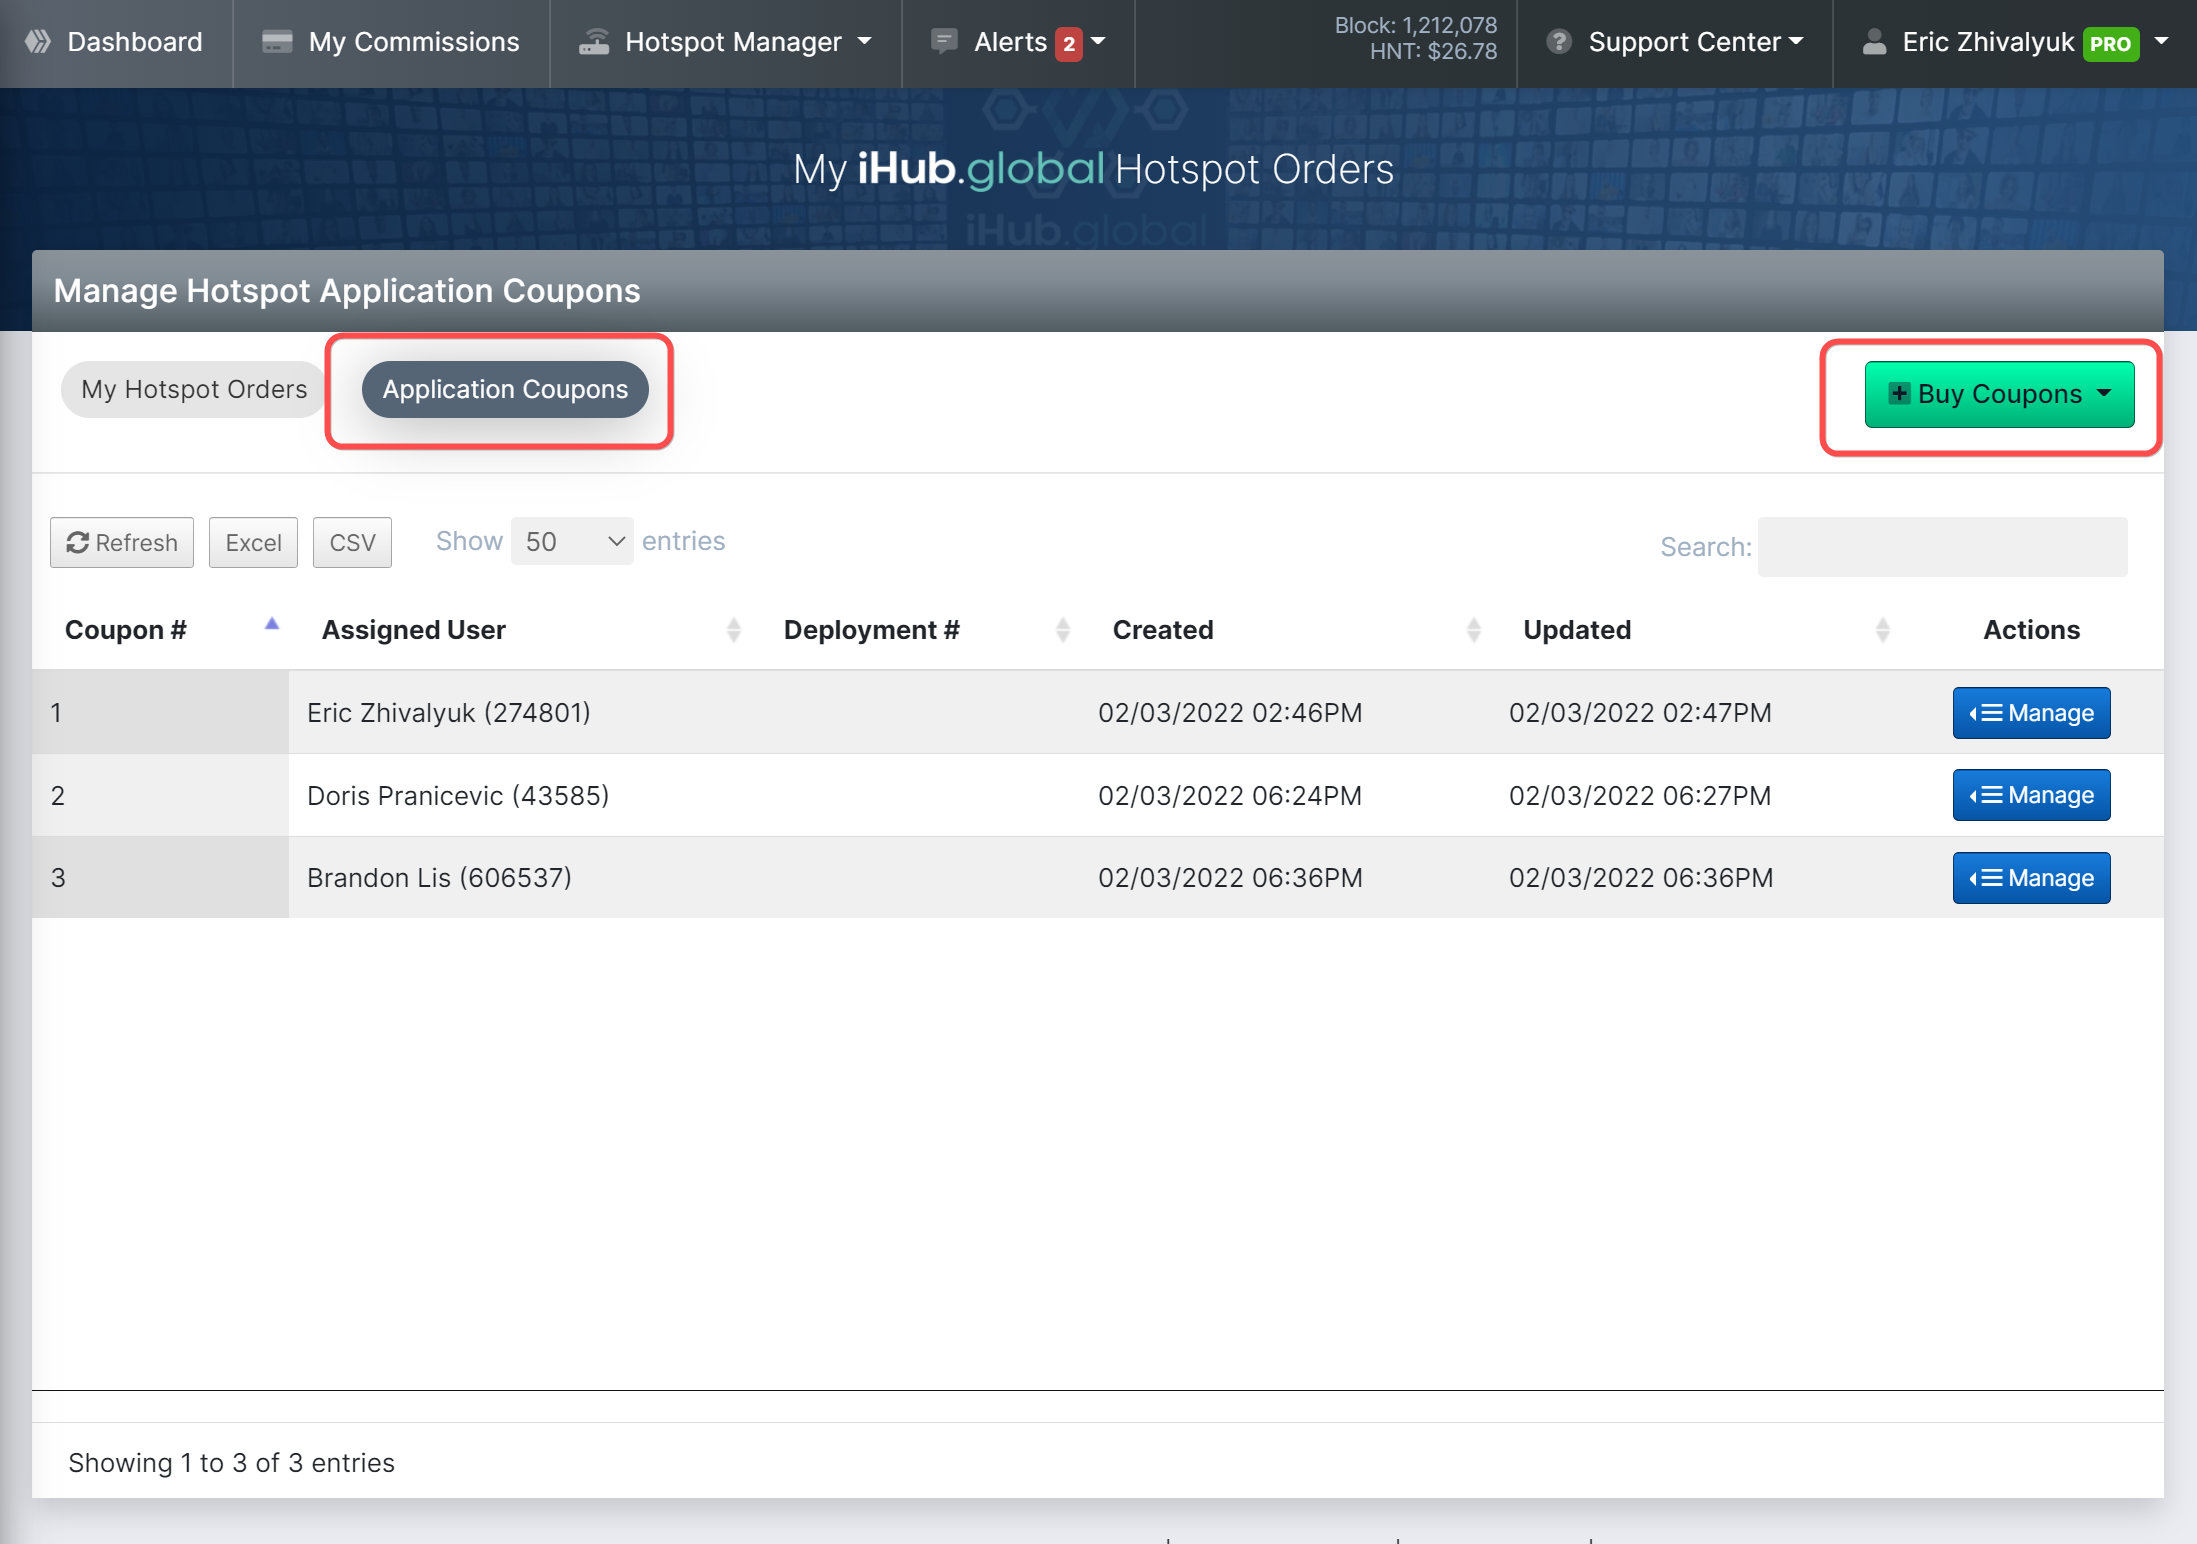Click the Alerts chat bubble icon
2197x1544 pixels.
point(943,42)
